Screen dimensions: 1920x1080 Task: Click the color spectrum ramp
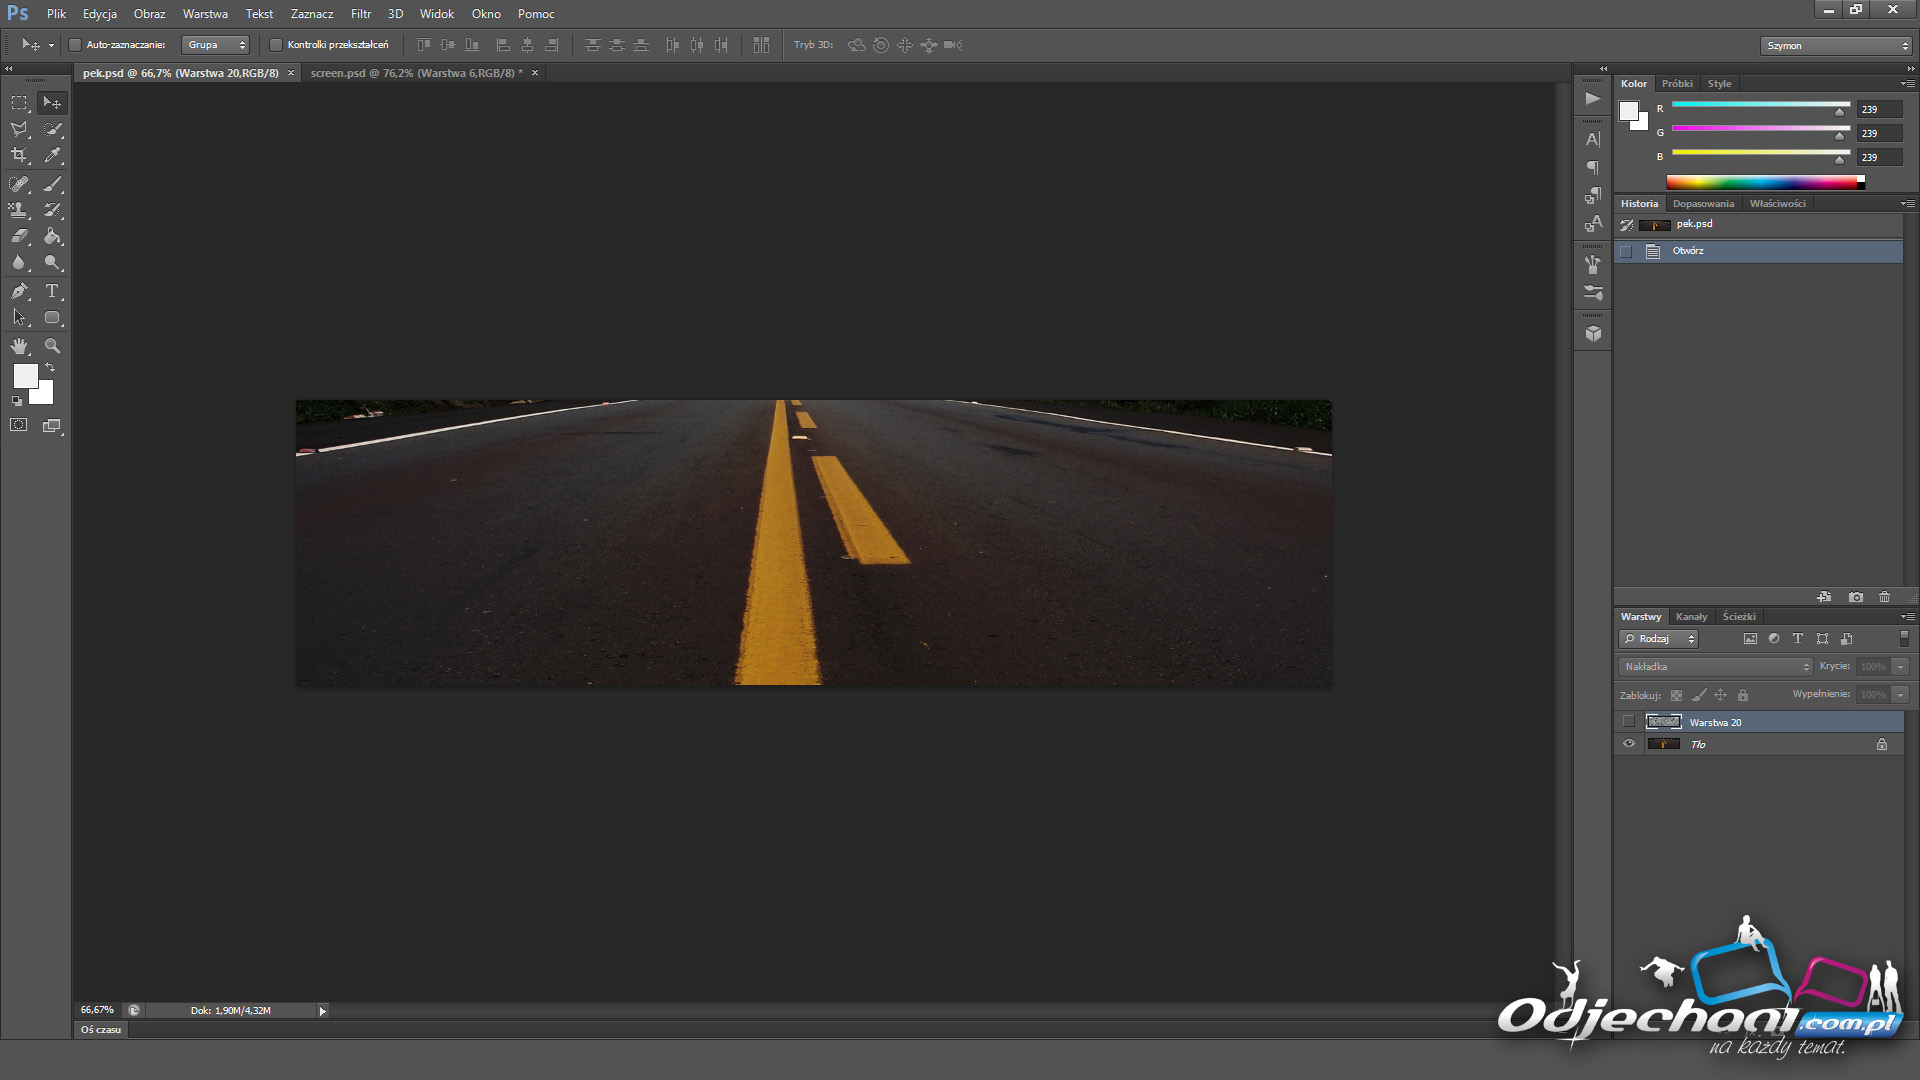[1765, 182]
